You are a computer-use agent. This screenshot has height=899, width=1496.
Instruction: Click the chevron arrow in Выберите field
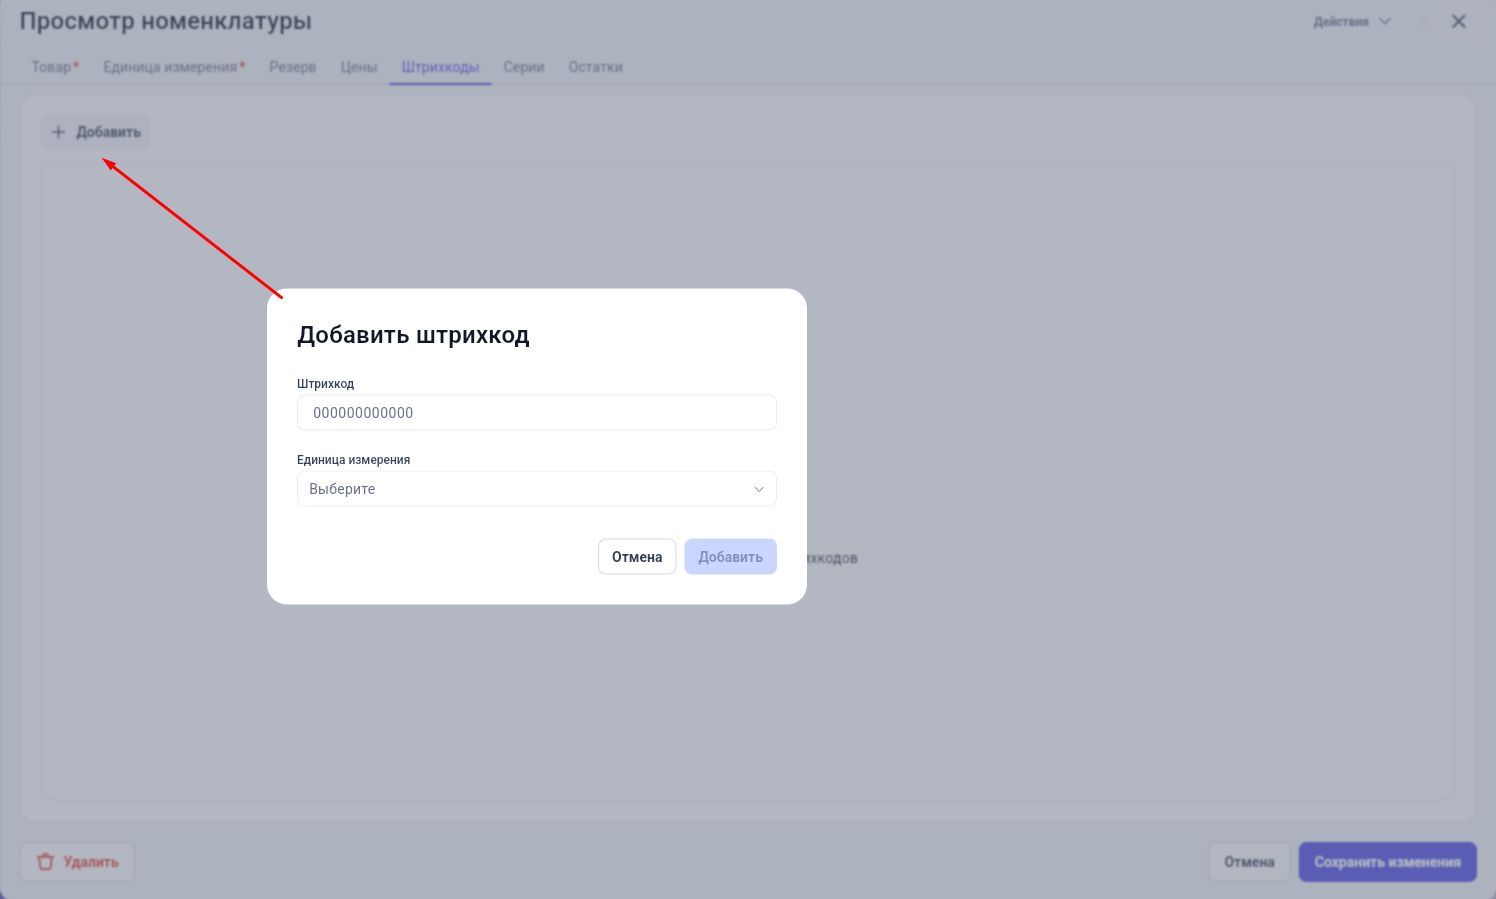click(759, 489)
